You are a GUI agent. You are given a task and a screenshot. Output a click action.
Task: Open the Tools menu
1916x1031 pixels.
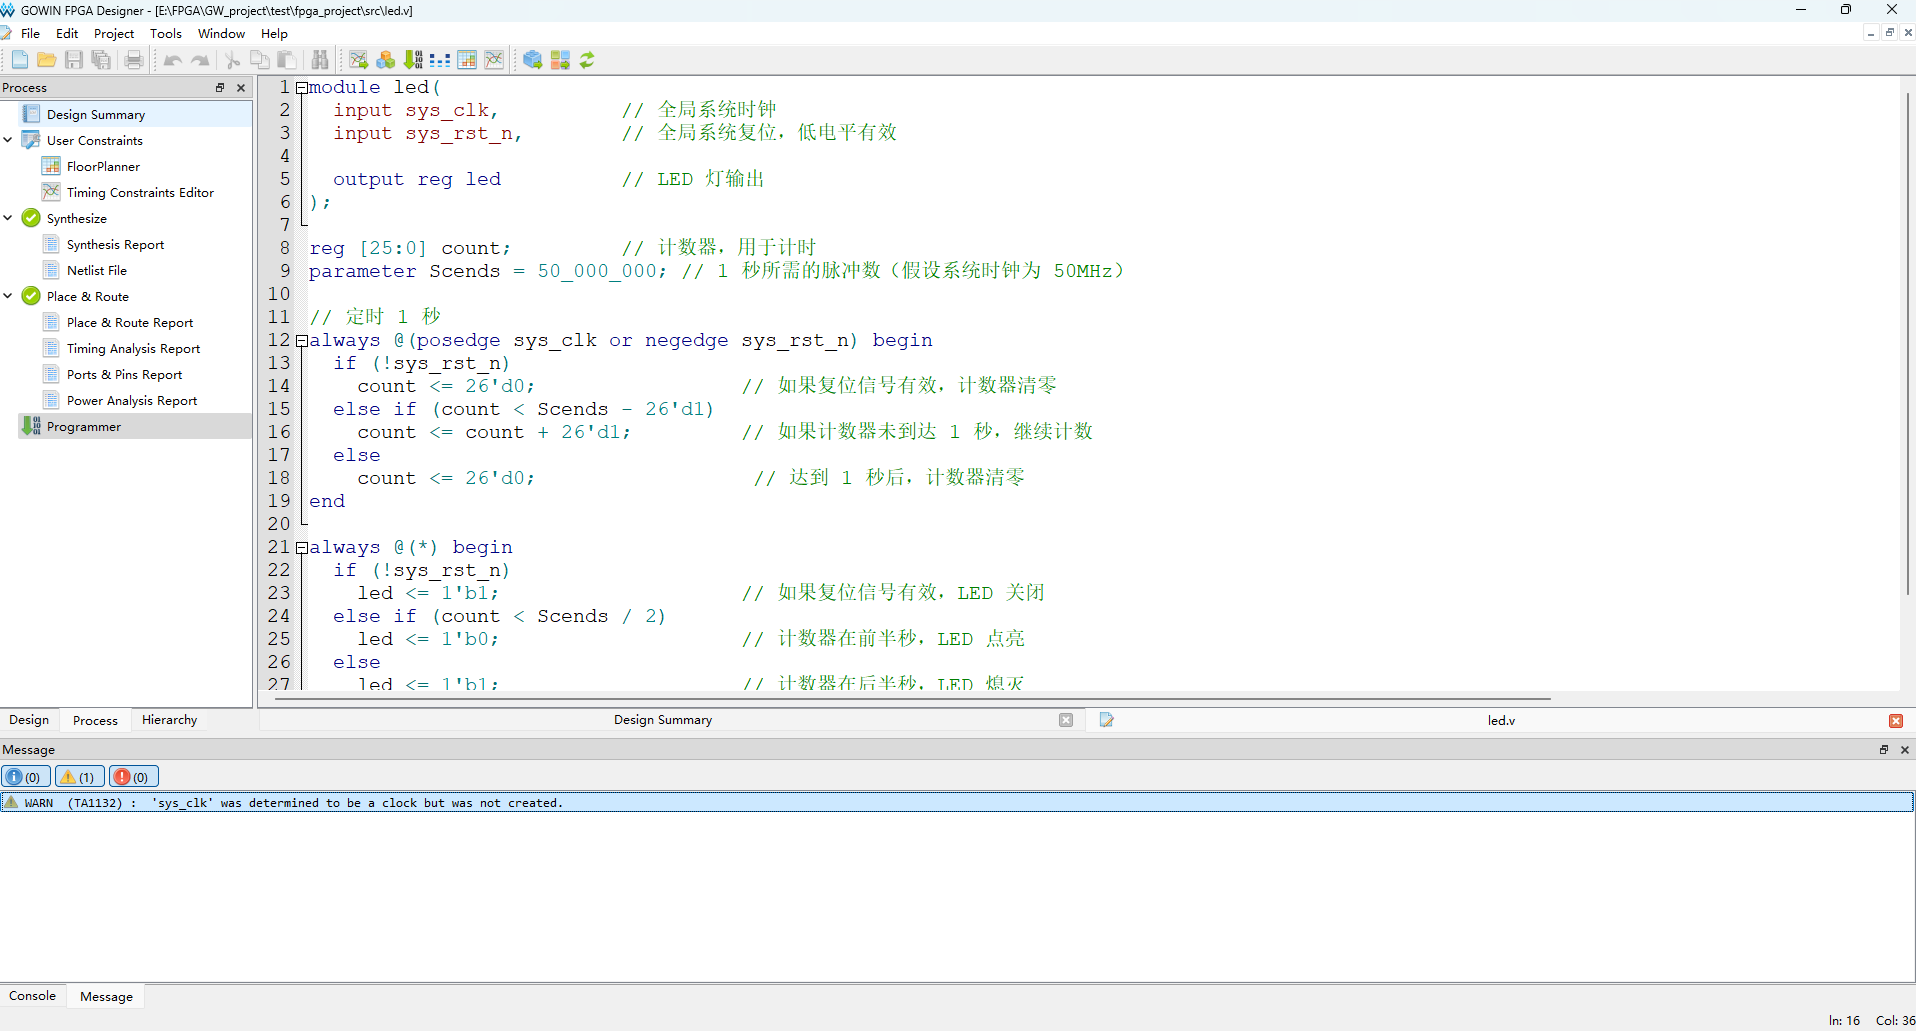point(166,33)
